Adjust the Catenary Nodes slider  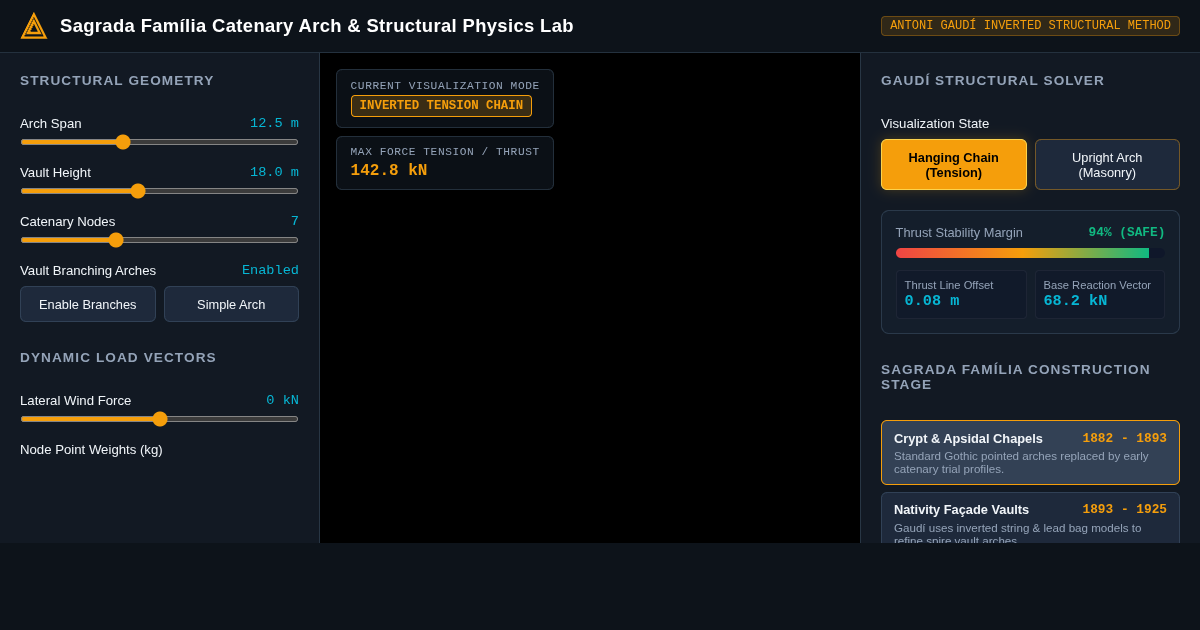[x=159, y=240]
